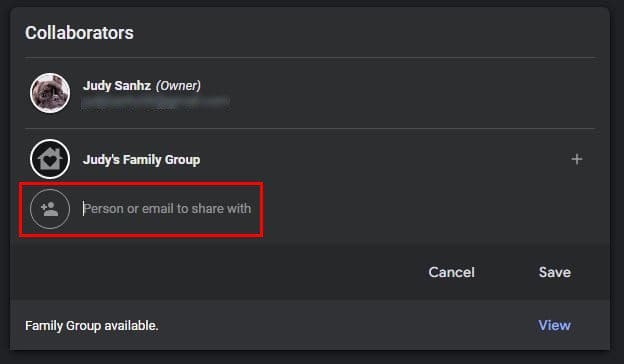
Task: Click the Collaborators dialog heading
Action: point(79,33)
